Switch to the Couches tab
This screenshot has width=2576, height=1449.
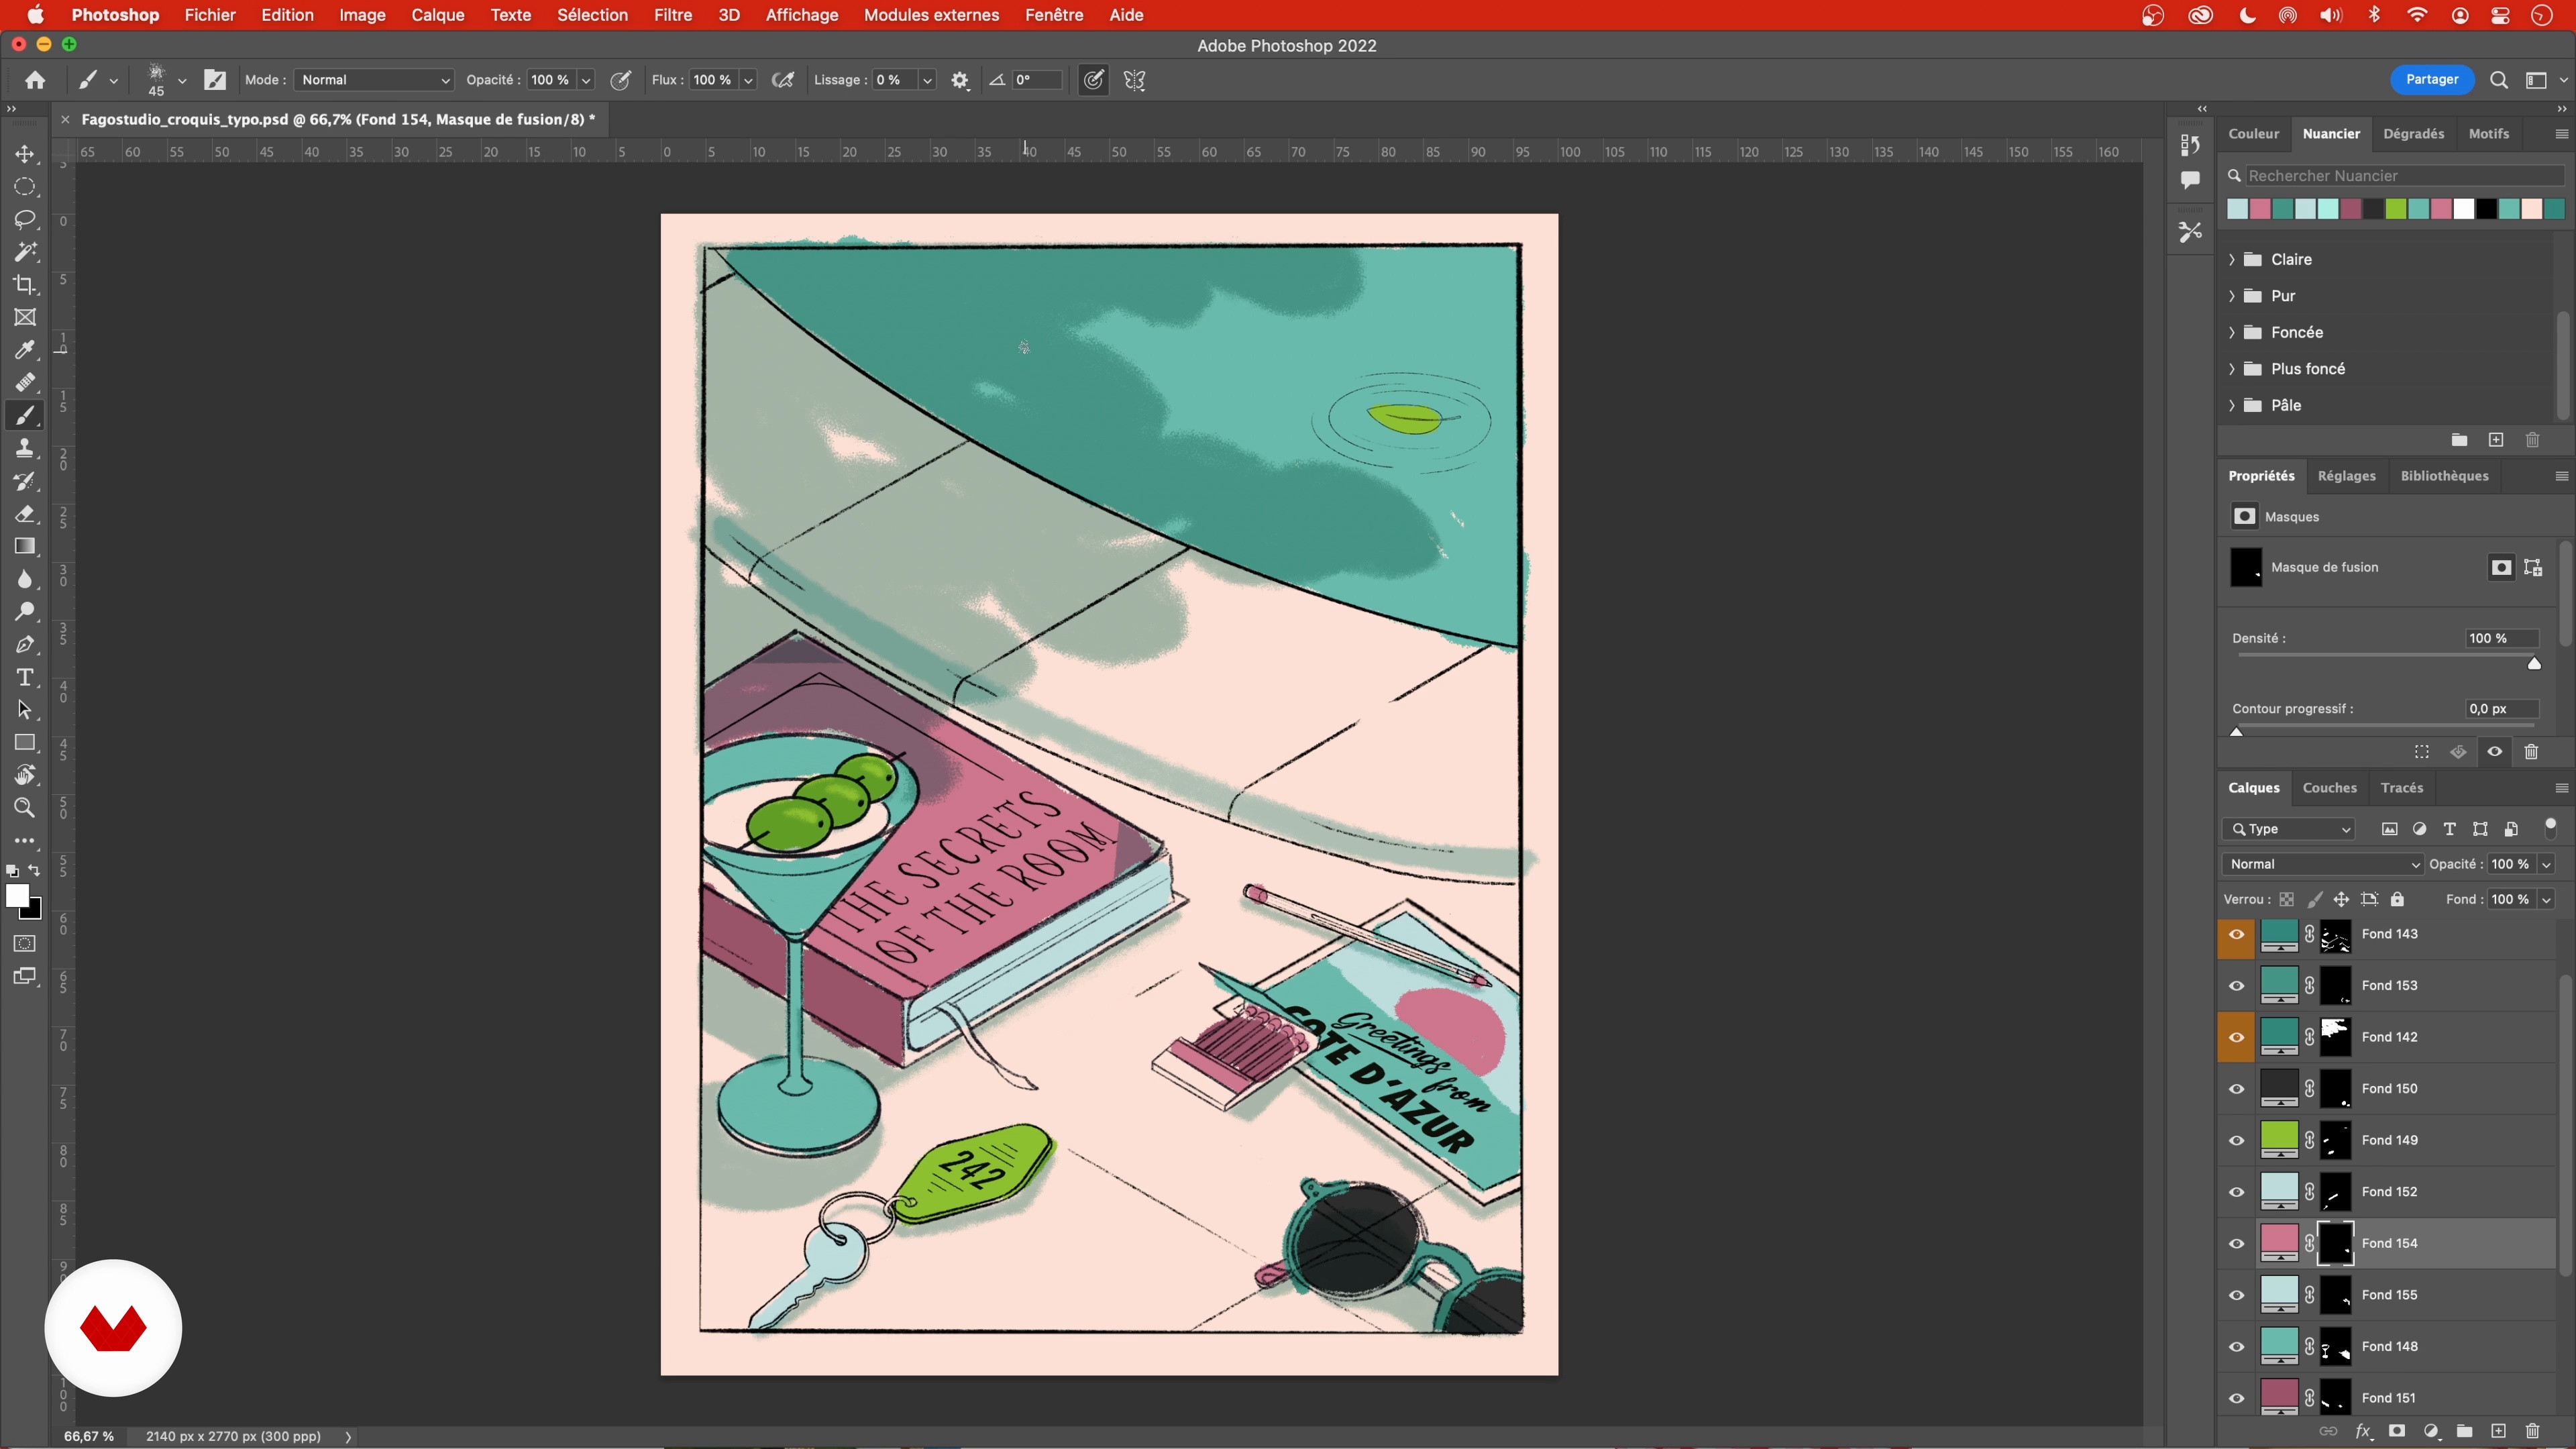click(x=2329, y=788)
